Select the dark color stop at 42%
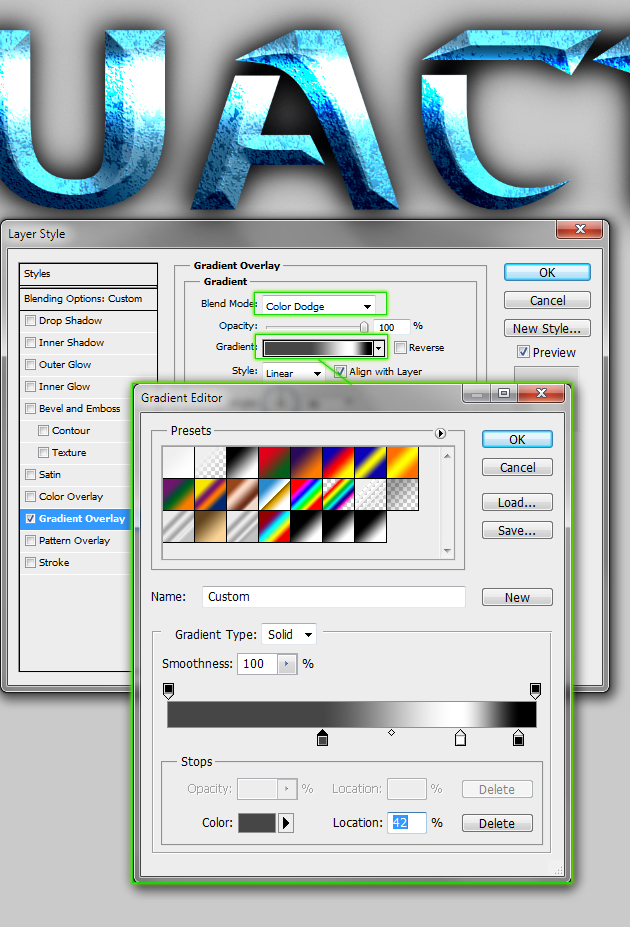This screenshot has height=927, width=630. [x=322, y=738]
